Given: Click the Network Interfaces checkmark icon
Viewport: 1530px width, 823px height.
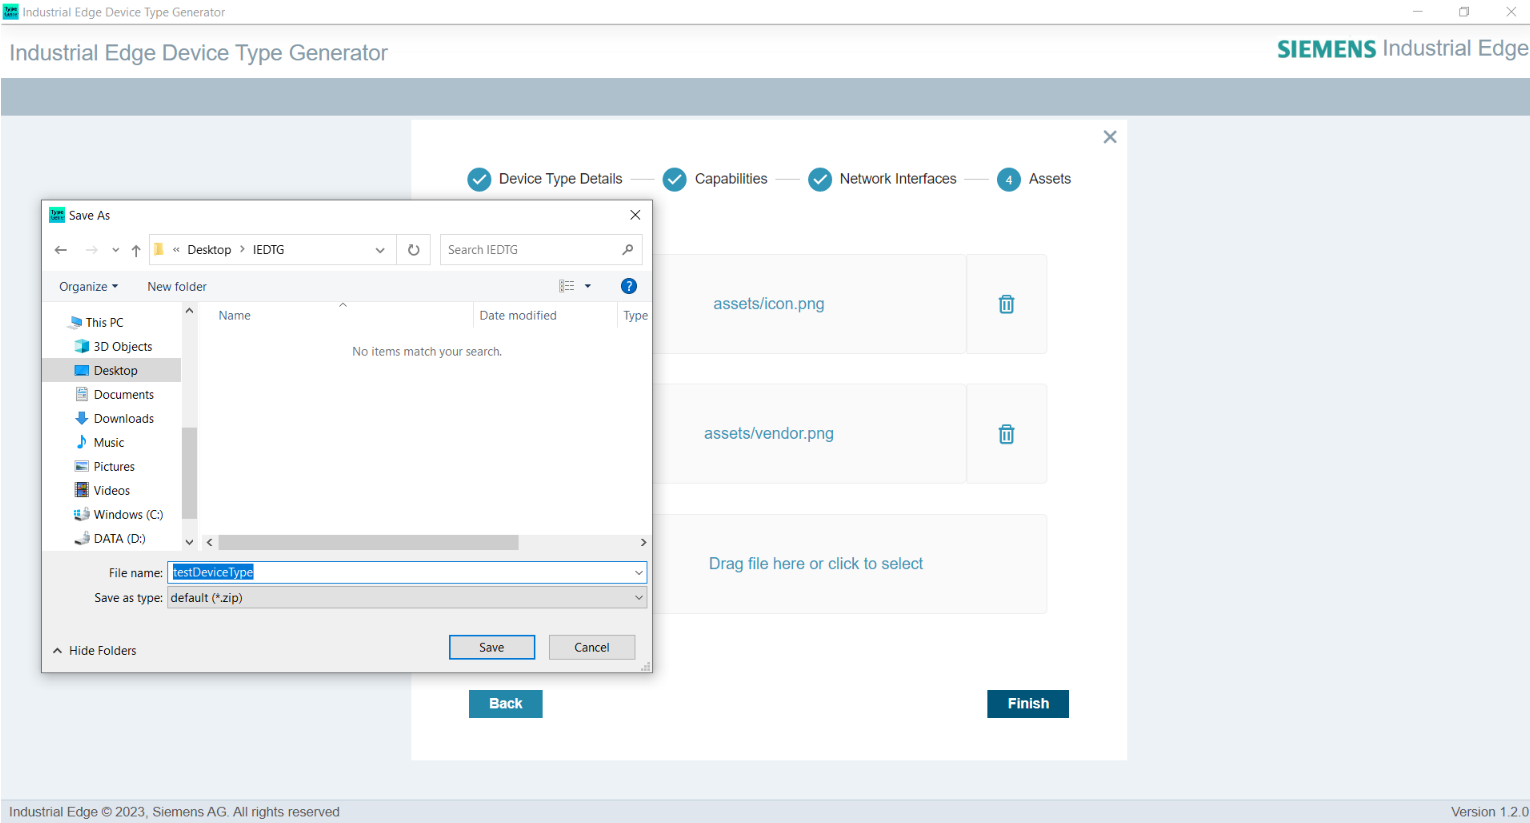Looking at the screenshot, I should coord(820,178).
